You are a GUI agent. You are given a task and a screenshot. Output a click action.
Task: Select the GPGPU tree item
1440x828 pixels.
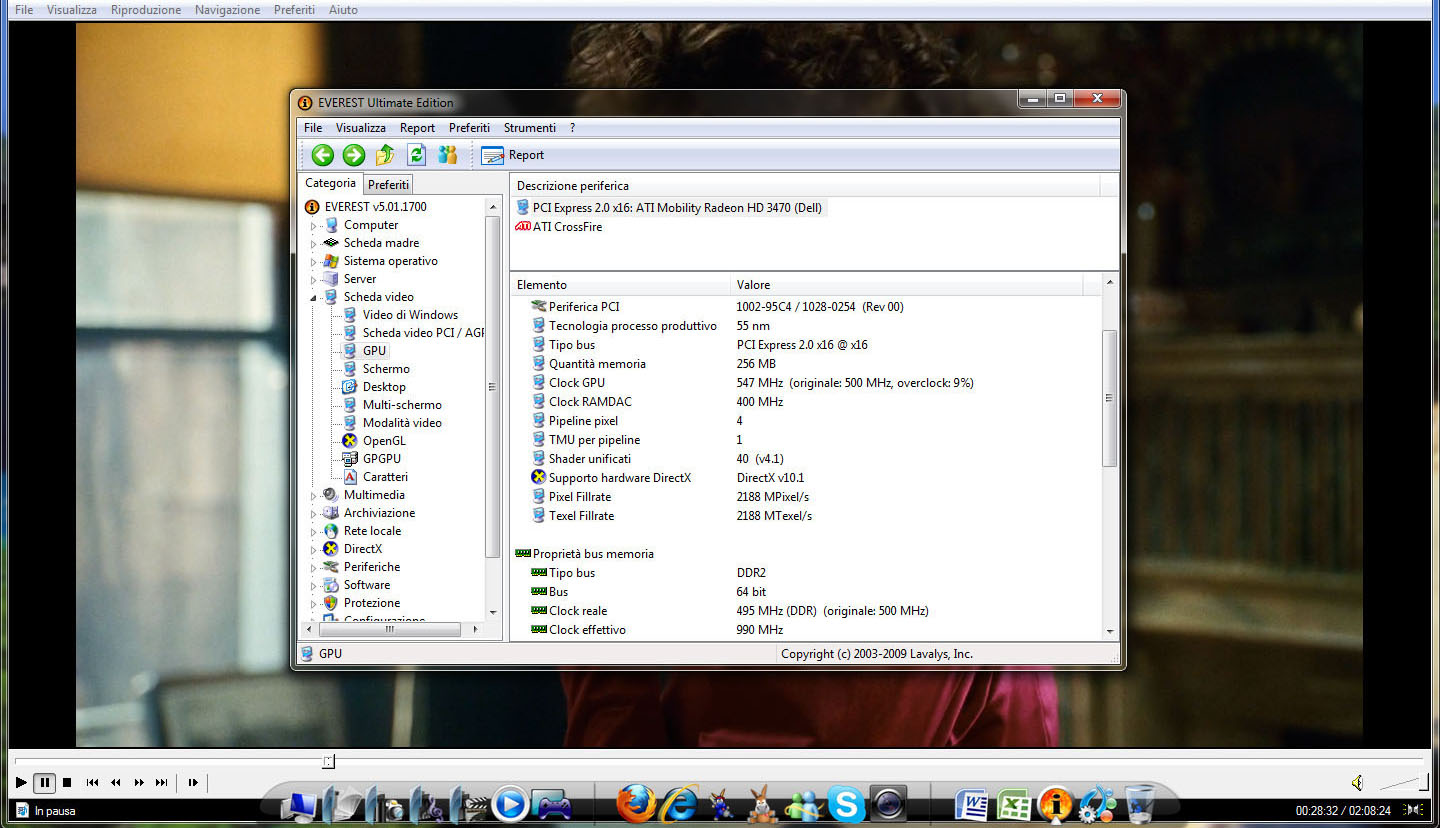pos(382,459)
